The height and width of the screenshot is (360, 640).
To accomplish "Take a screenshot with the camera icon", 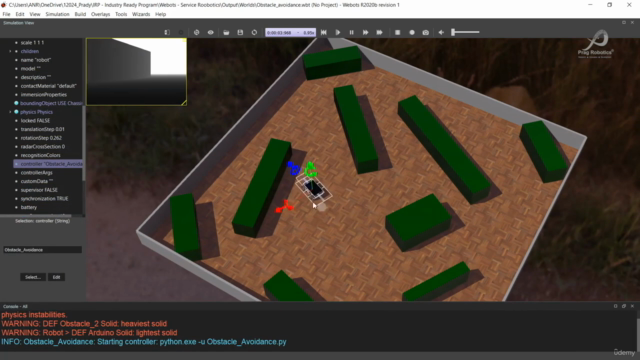I will (426, 32).
